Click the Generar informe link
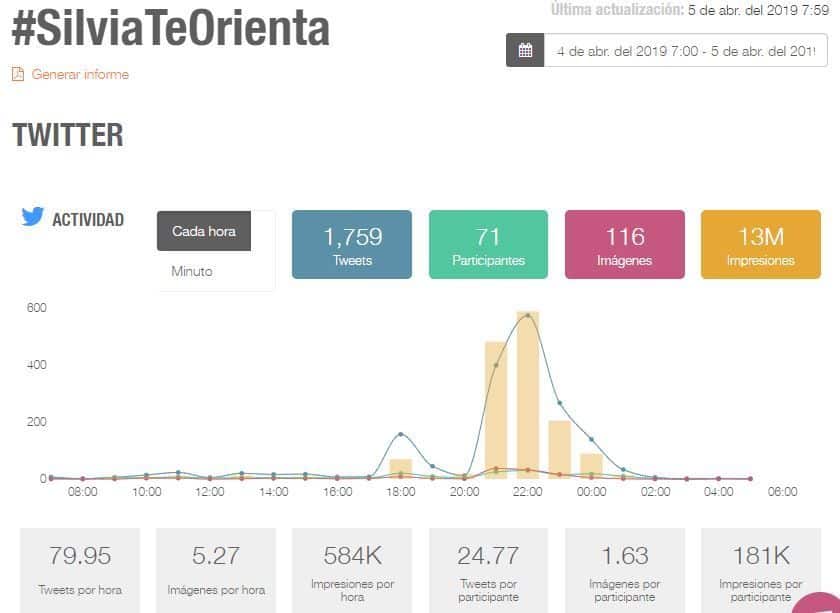This screenshot has height=613, width=840. point(80,74)
